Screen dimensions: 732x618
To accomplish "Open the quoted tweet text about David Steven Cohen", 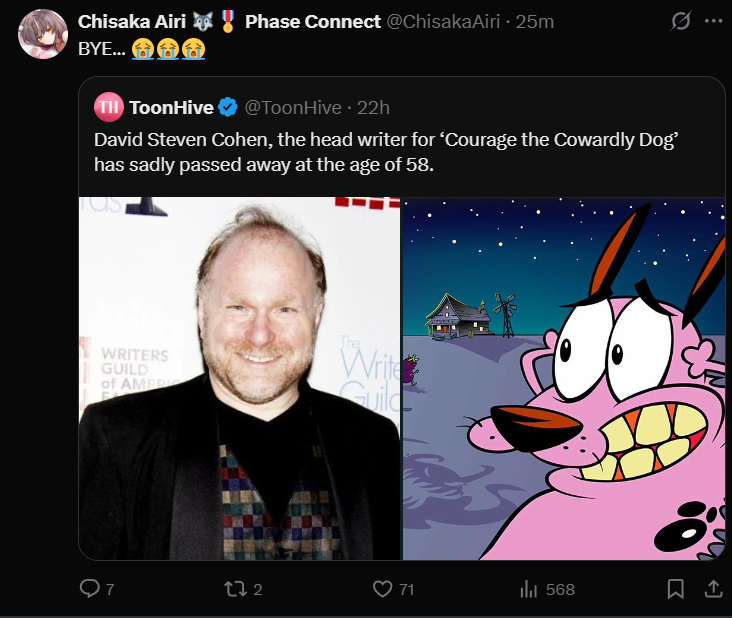I will click(386, 151).
